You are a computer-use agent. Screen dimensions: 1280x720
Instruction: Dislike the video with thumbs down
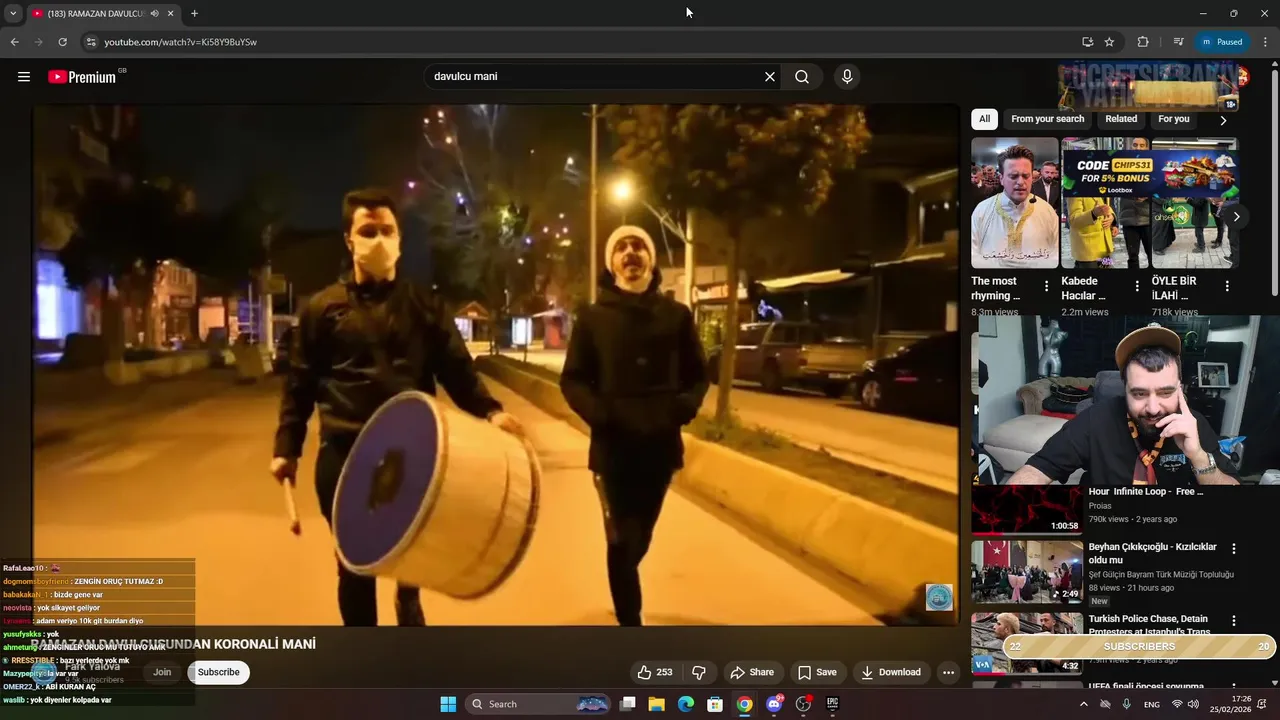(699, 672)
